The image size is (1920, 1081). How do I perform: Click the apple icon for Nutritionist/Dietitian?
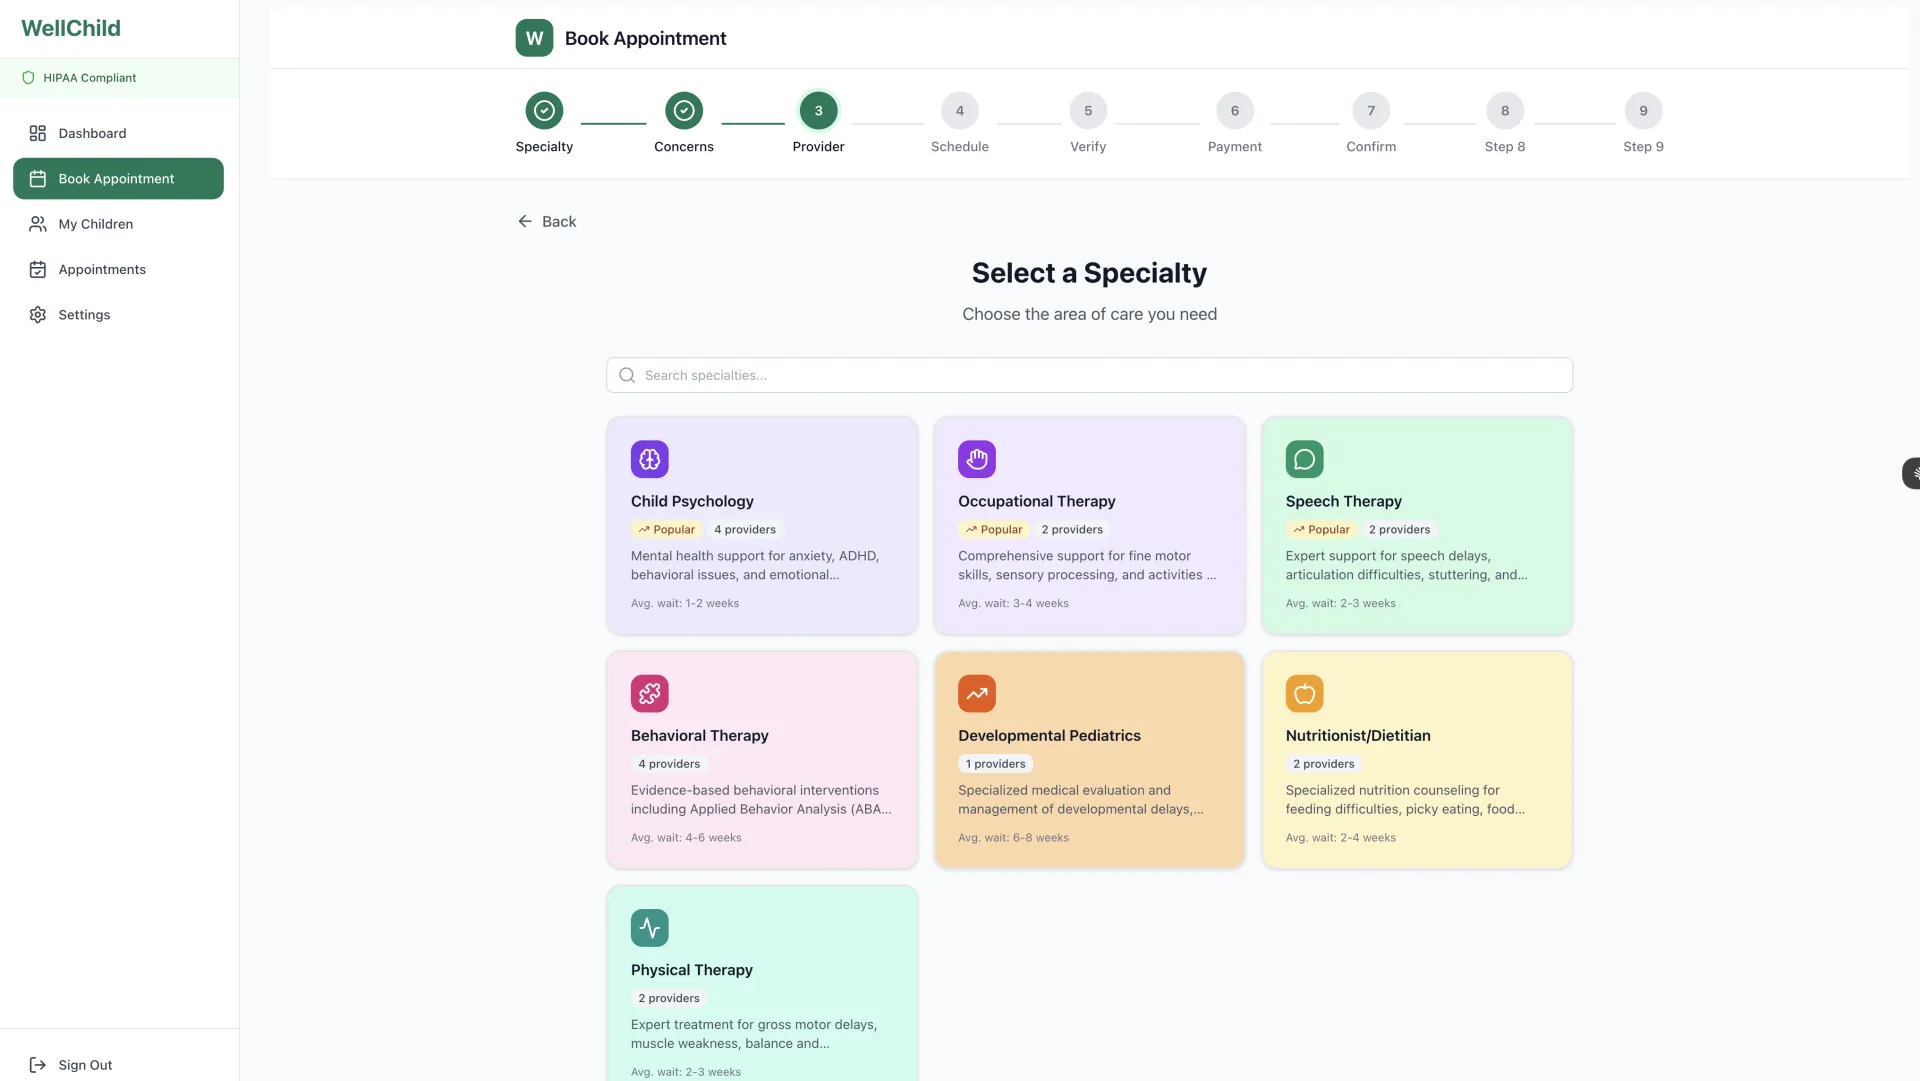tap(1304, 693)
